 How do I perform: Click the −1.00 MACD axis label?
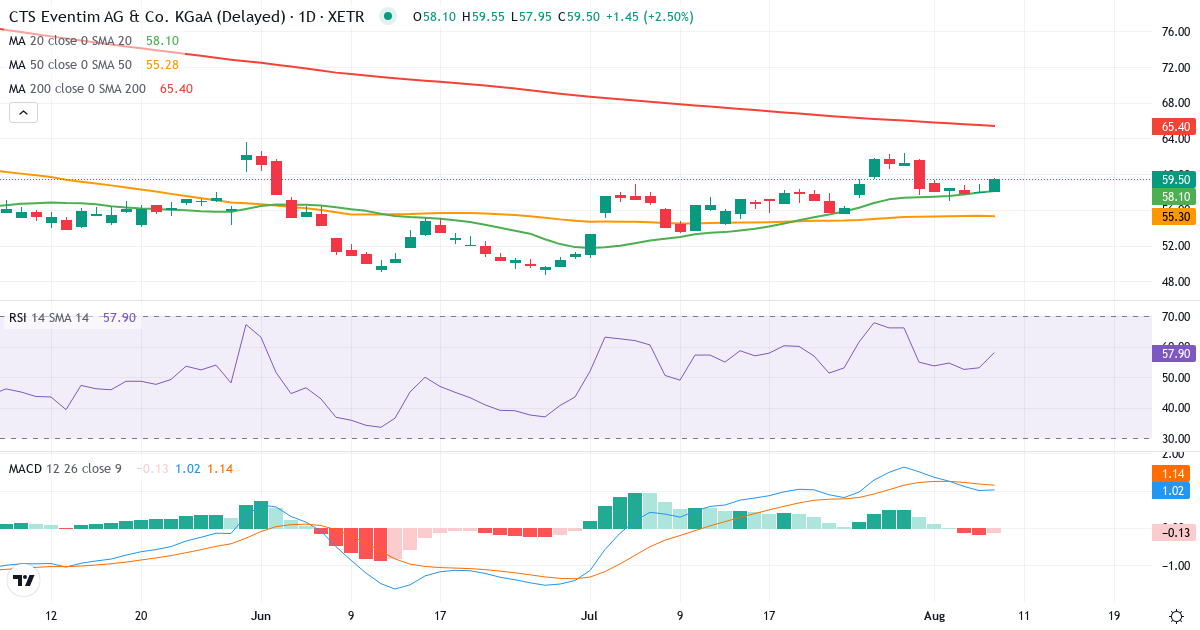[x=1176, y=565]
